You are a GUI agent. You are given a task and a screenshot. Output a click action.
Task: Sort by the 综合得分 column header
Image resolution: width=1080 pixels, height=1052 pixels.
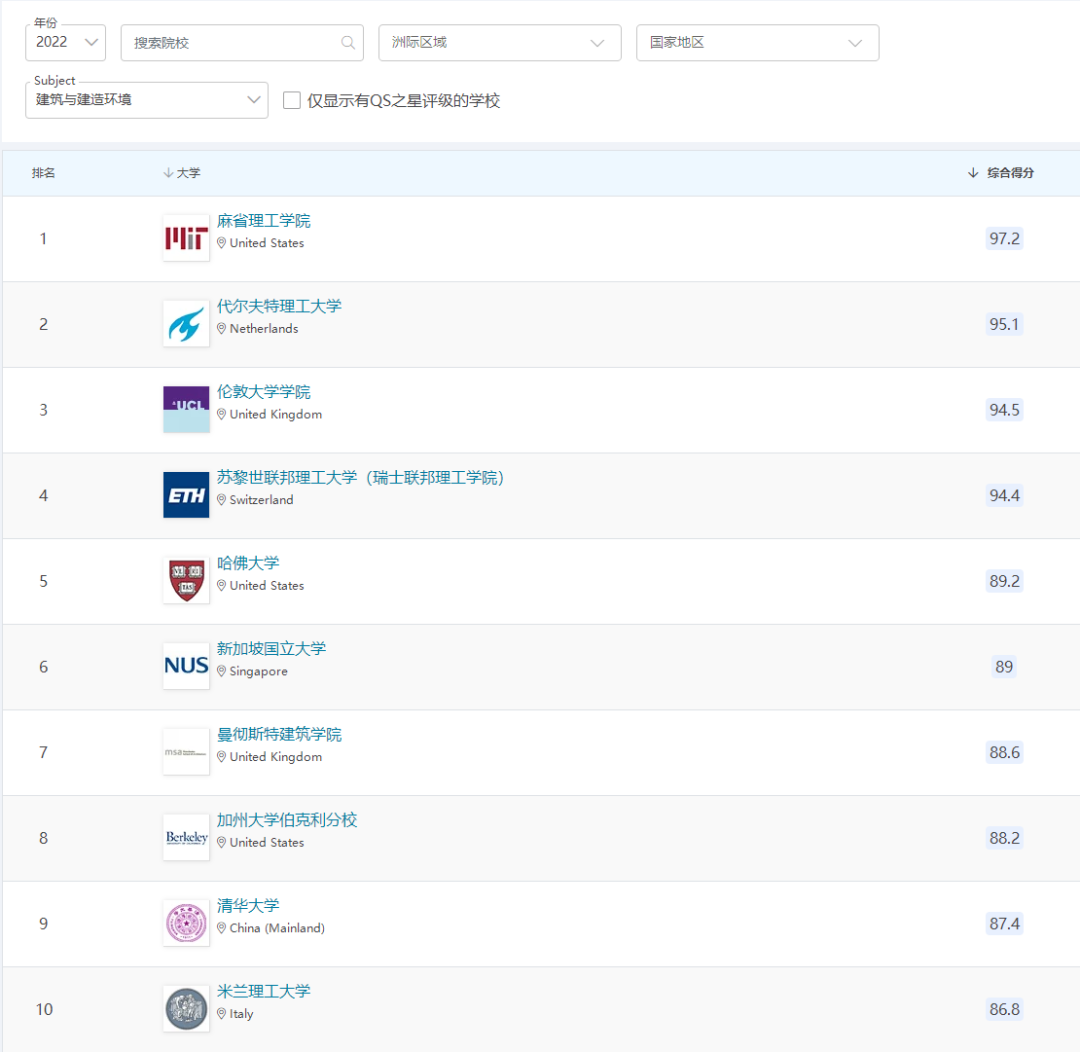[x=1001, y=173]
